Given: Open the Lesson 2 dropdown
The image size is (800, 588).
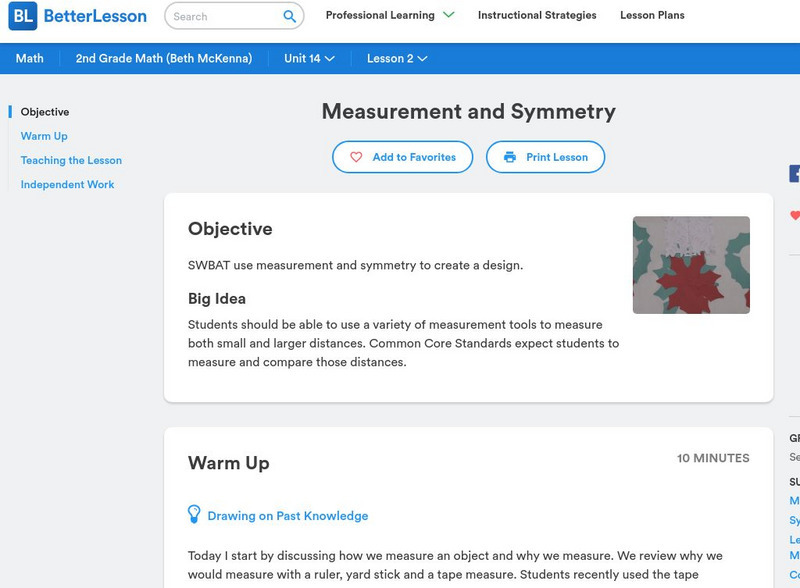Looking at the screenshot, I should [397, 59].
